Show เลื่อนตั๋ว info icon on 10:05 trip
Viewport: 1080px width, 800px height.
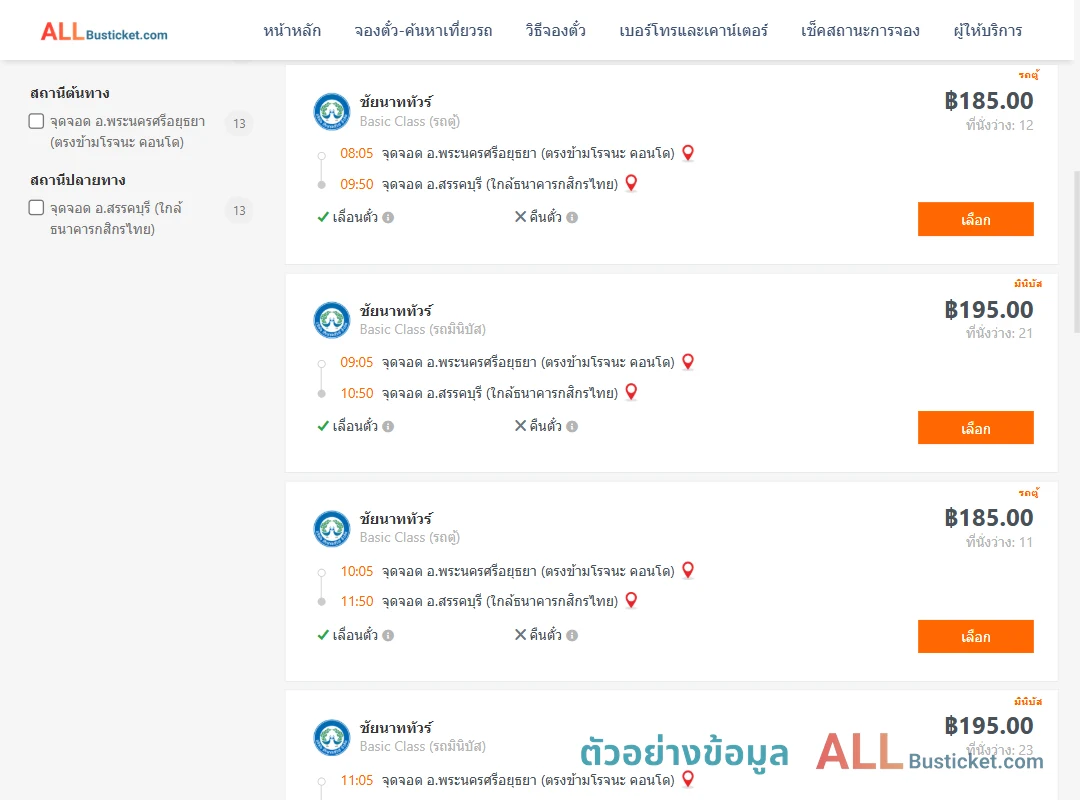pyautogui.click(x=388, y=635)
